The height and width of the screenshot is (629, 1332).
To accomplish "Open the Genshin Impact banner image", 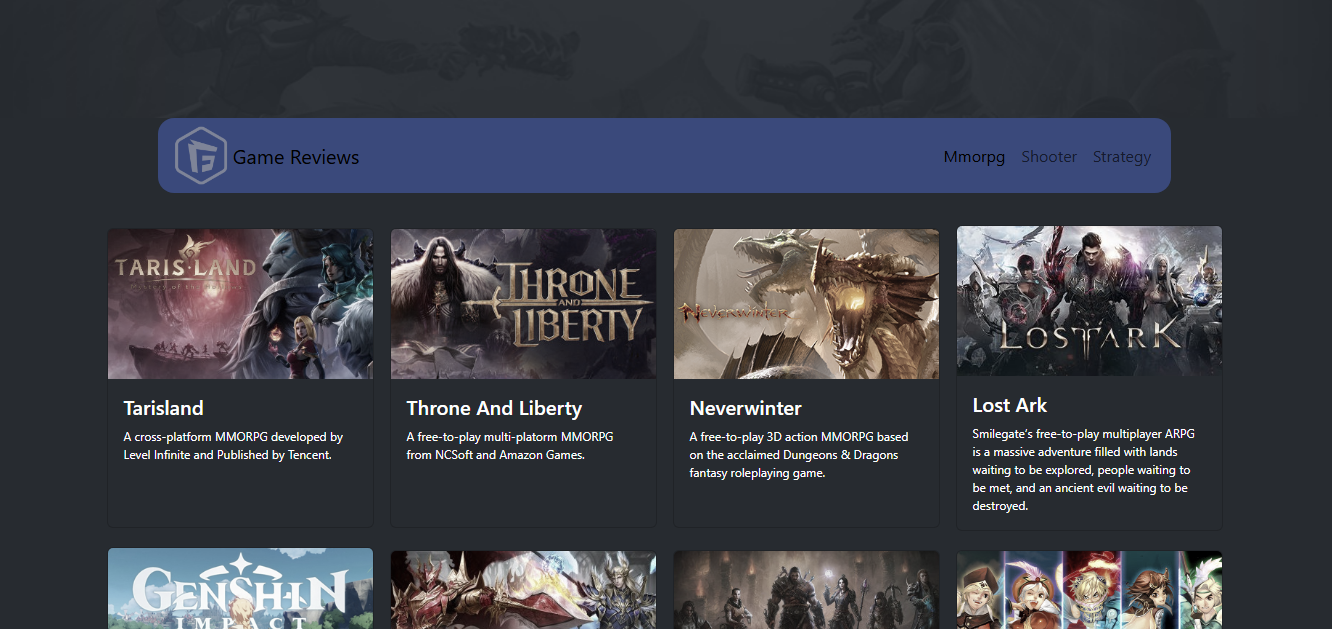I will point(240,589).
